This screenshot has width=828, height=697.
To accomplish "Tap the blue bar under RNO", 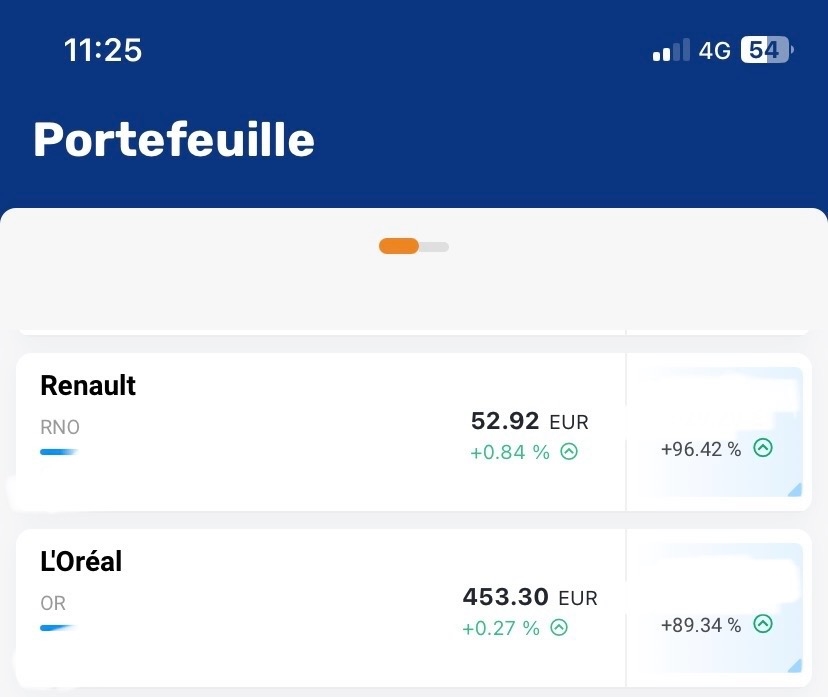I will click(x=59, y=452).
